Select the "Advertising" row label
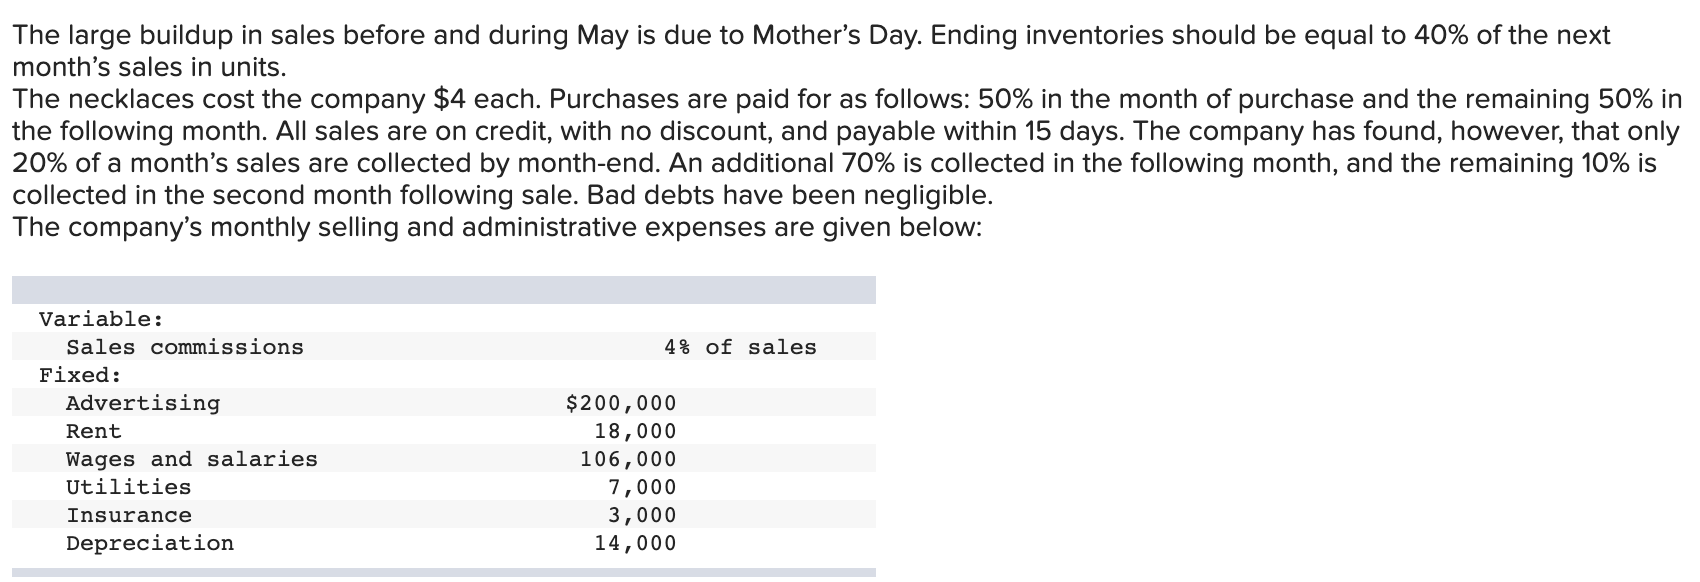Viewport: 1700px width, 582px height. 143,404
